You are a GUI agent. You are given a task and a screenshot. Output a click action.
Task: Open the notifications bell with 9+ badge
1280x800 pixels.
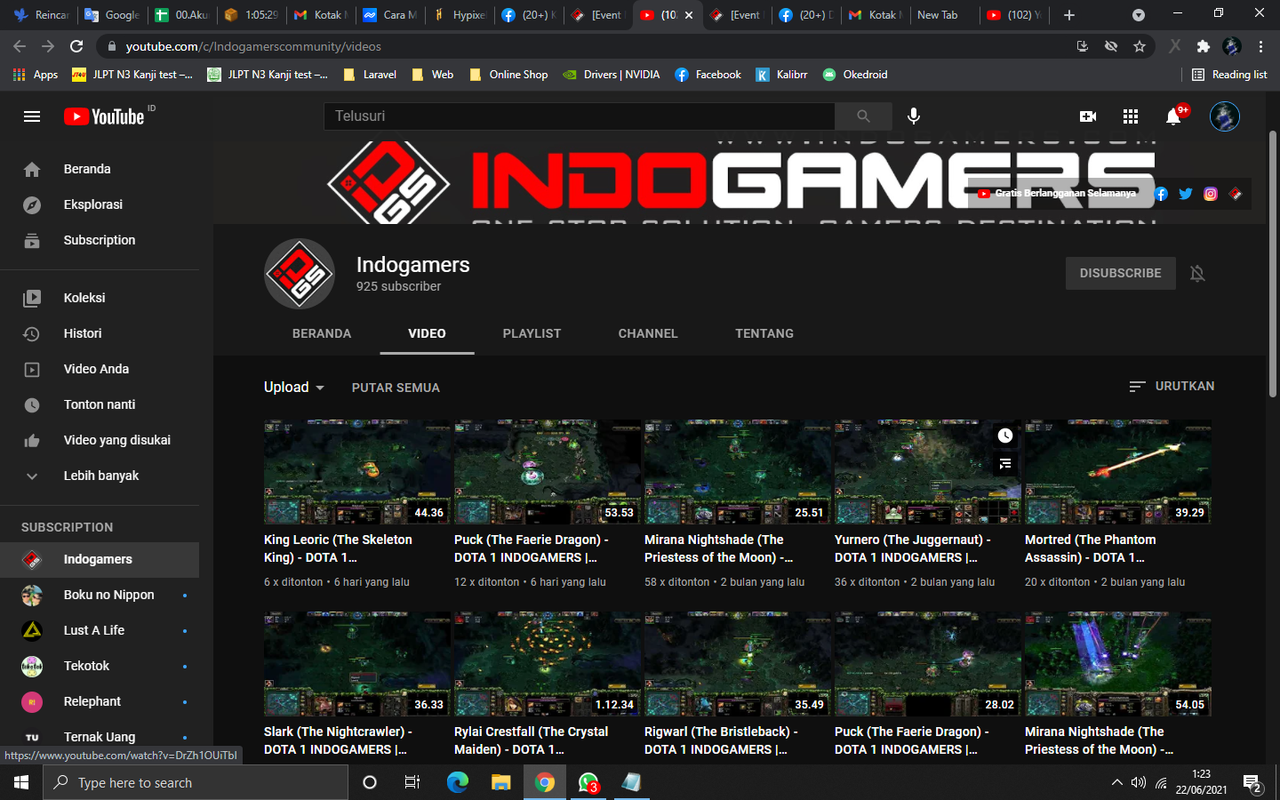(x=1175, y=116)
